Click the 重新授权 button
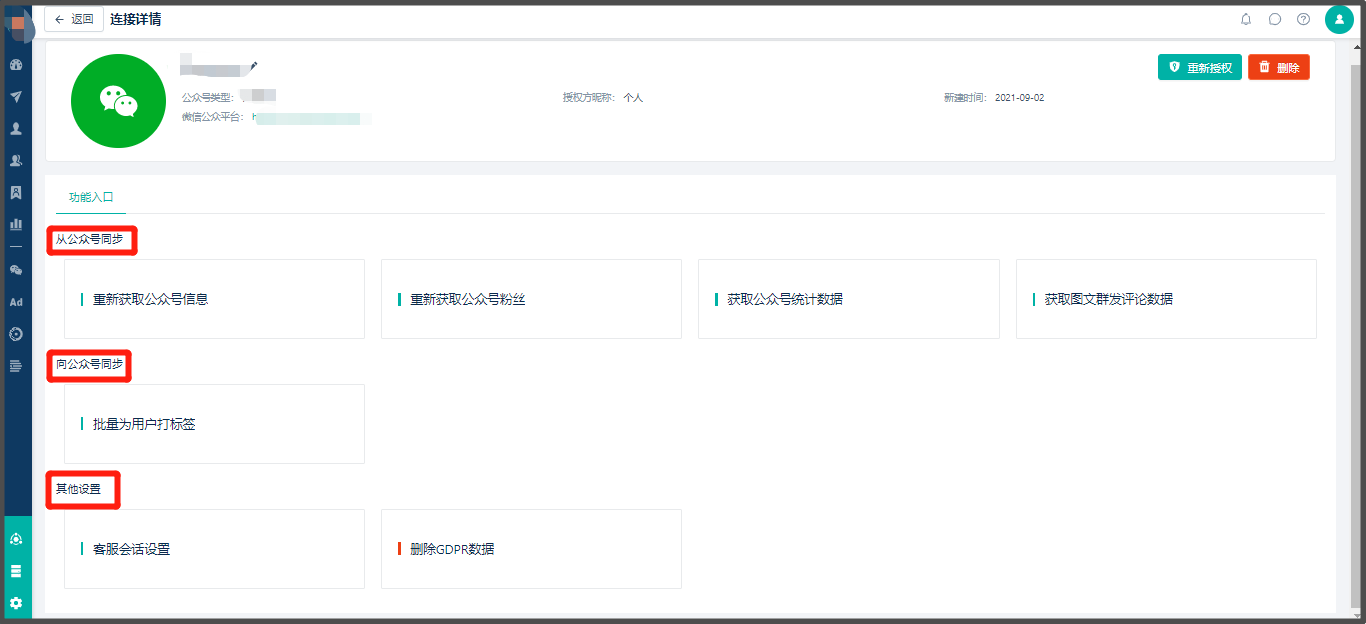This screenshot has height=624, width=1366. click(1200, 67)
